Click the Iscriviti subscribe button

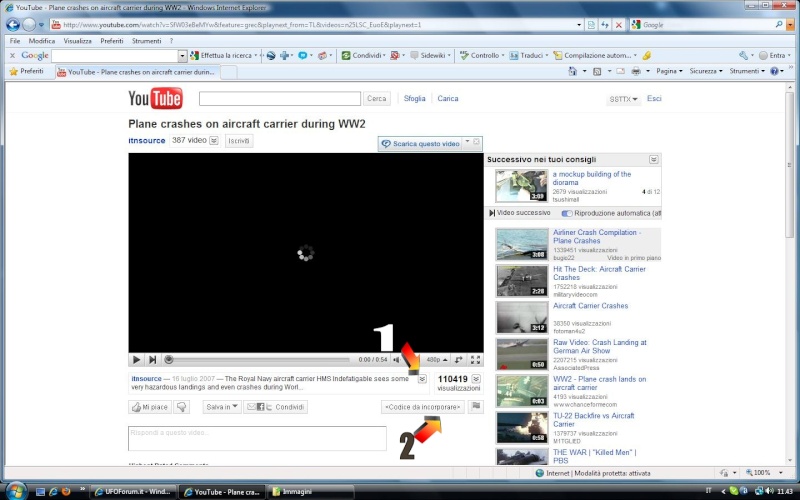pos(239,141)
